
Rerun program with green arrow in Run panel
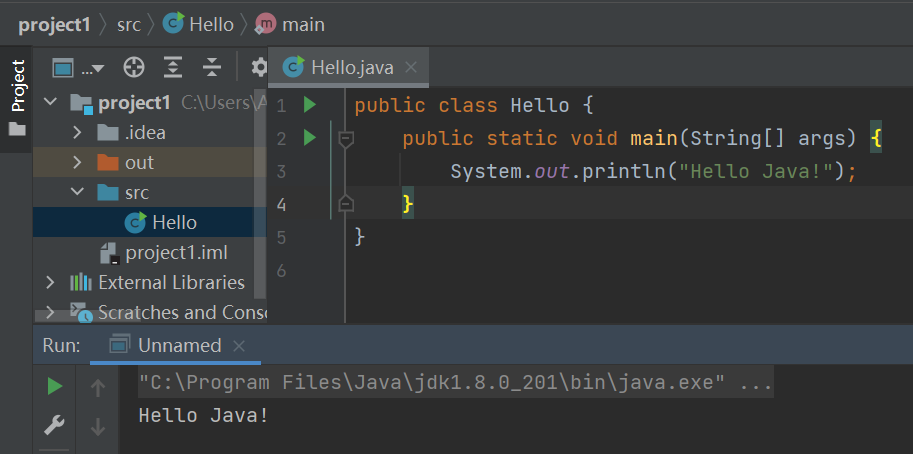click(55, 387)
